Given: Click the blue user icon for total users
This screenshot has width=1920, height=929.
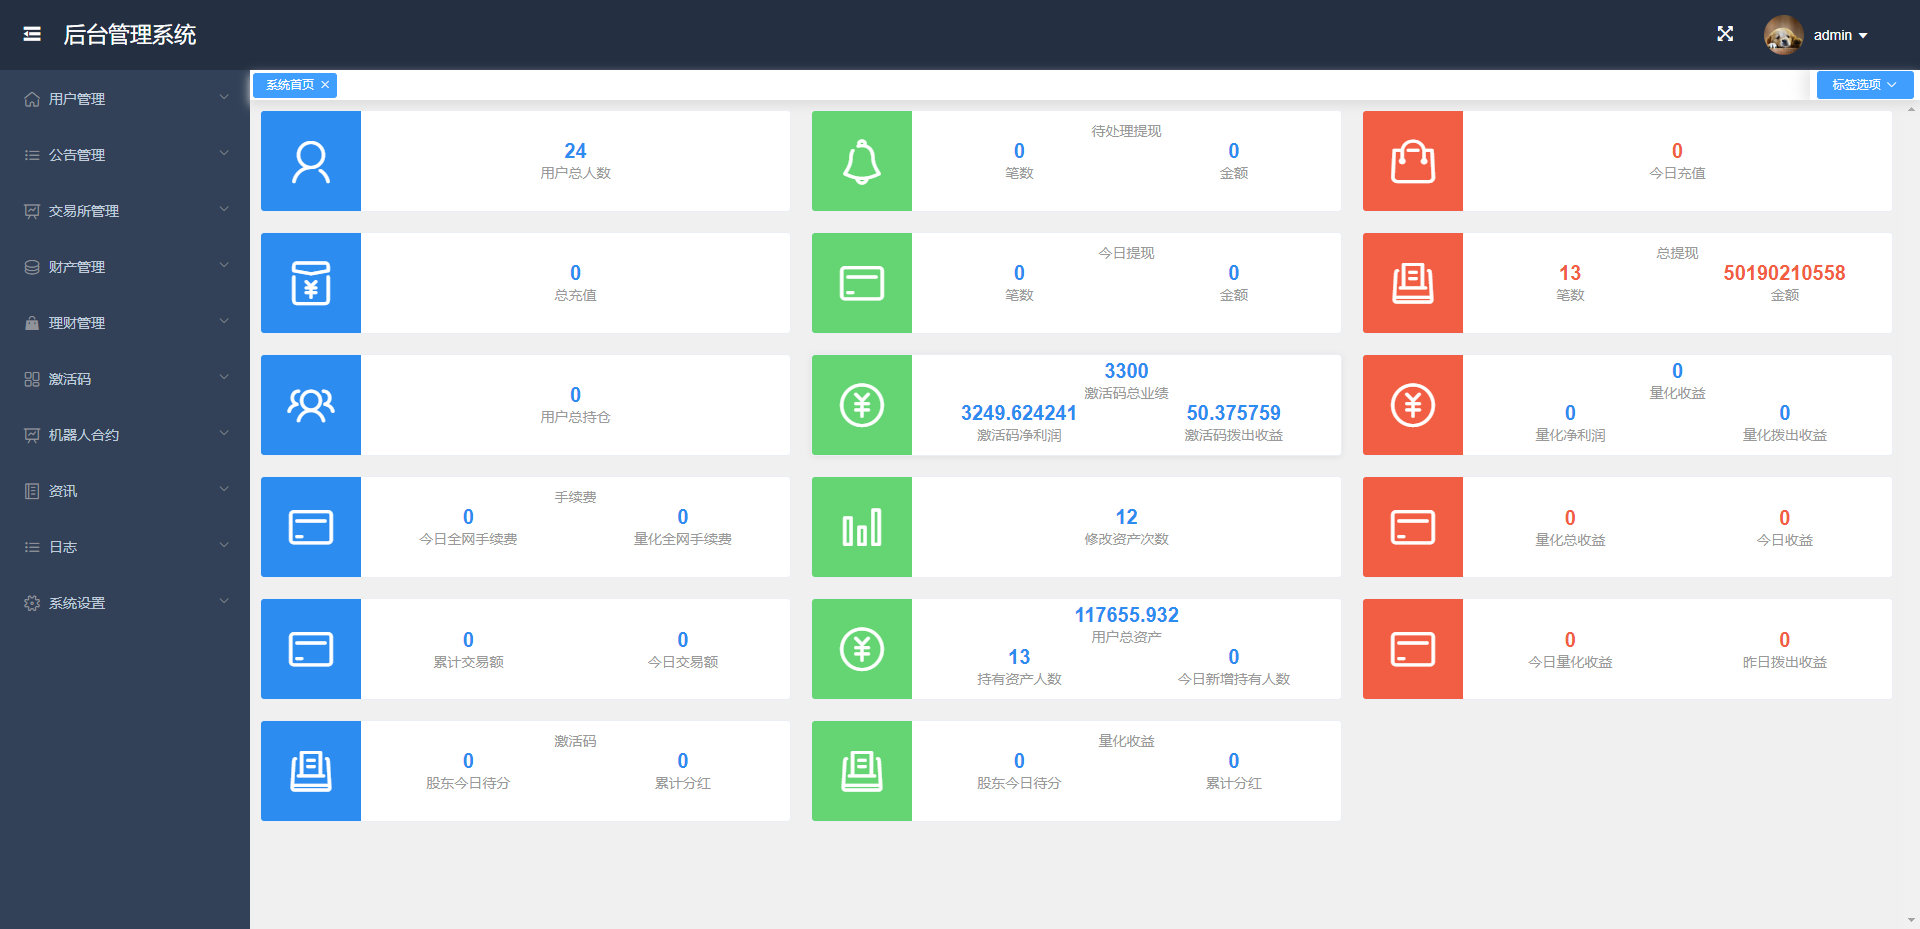Looking at the screenshot, I should click(311, 161).
